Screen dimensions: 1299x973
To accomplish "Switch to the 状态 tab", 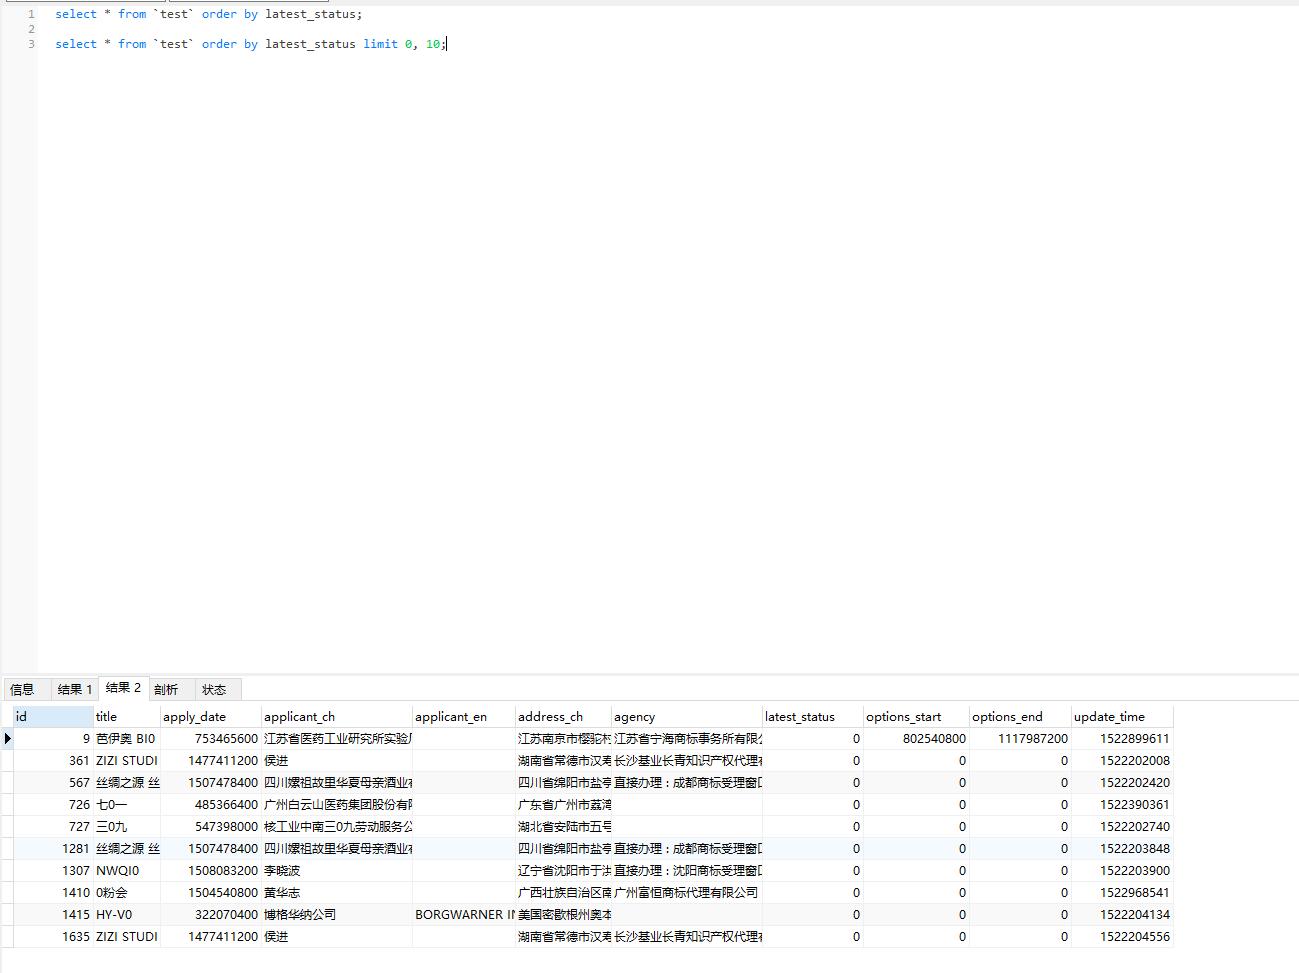I will click(214, 689).
